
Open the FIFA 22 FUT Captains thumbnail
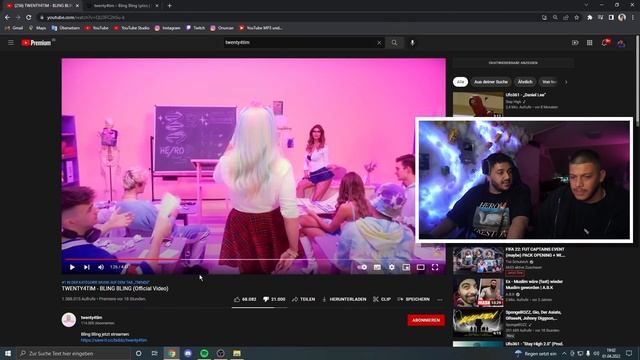point(478,260)
